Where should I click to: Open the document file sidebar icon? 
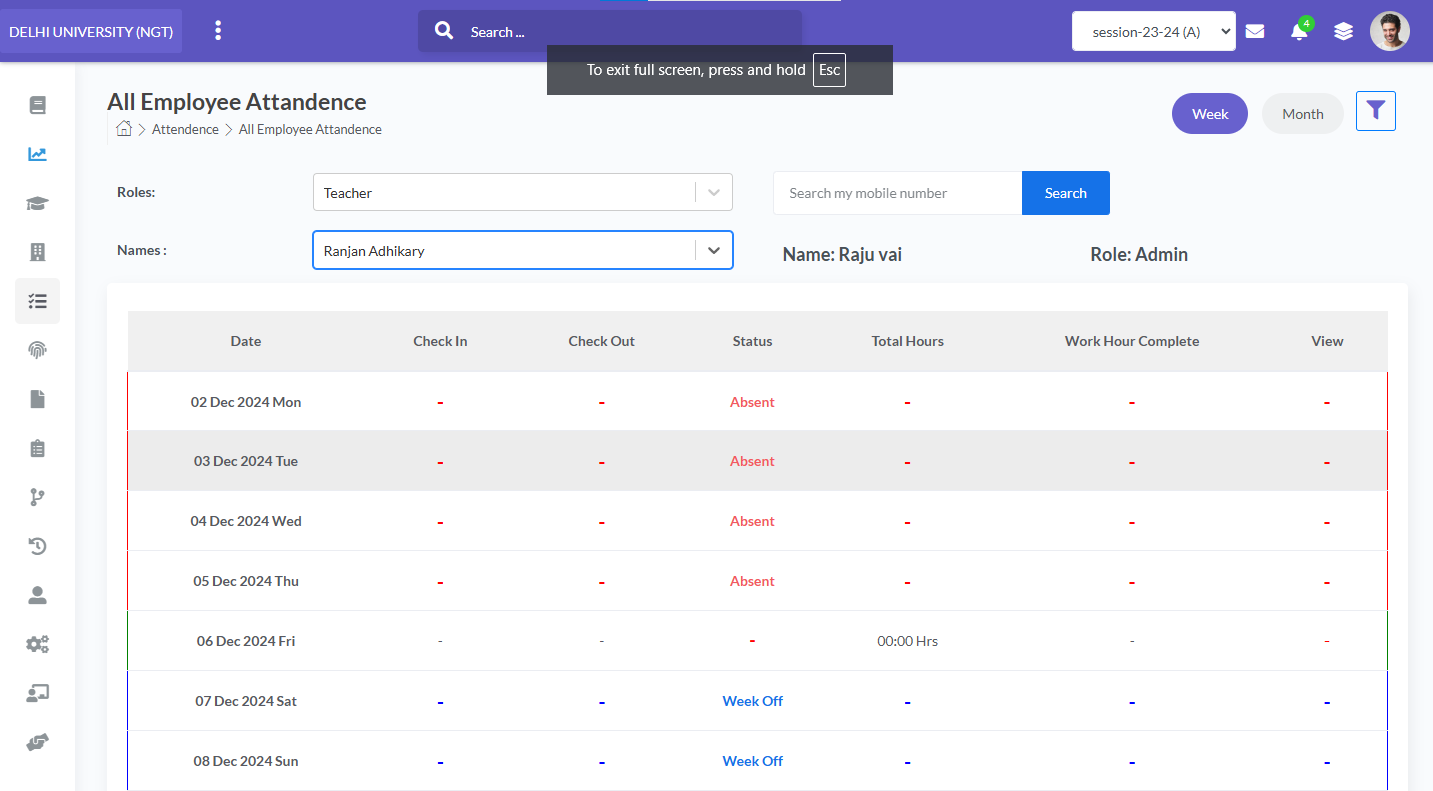click(x=37, y=399)
